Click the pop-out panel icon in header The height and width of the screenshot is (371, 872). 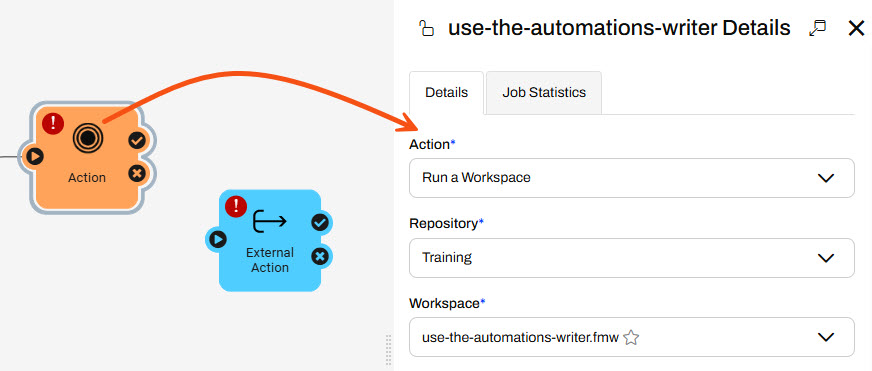coord(817,29)
